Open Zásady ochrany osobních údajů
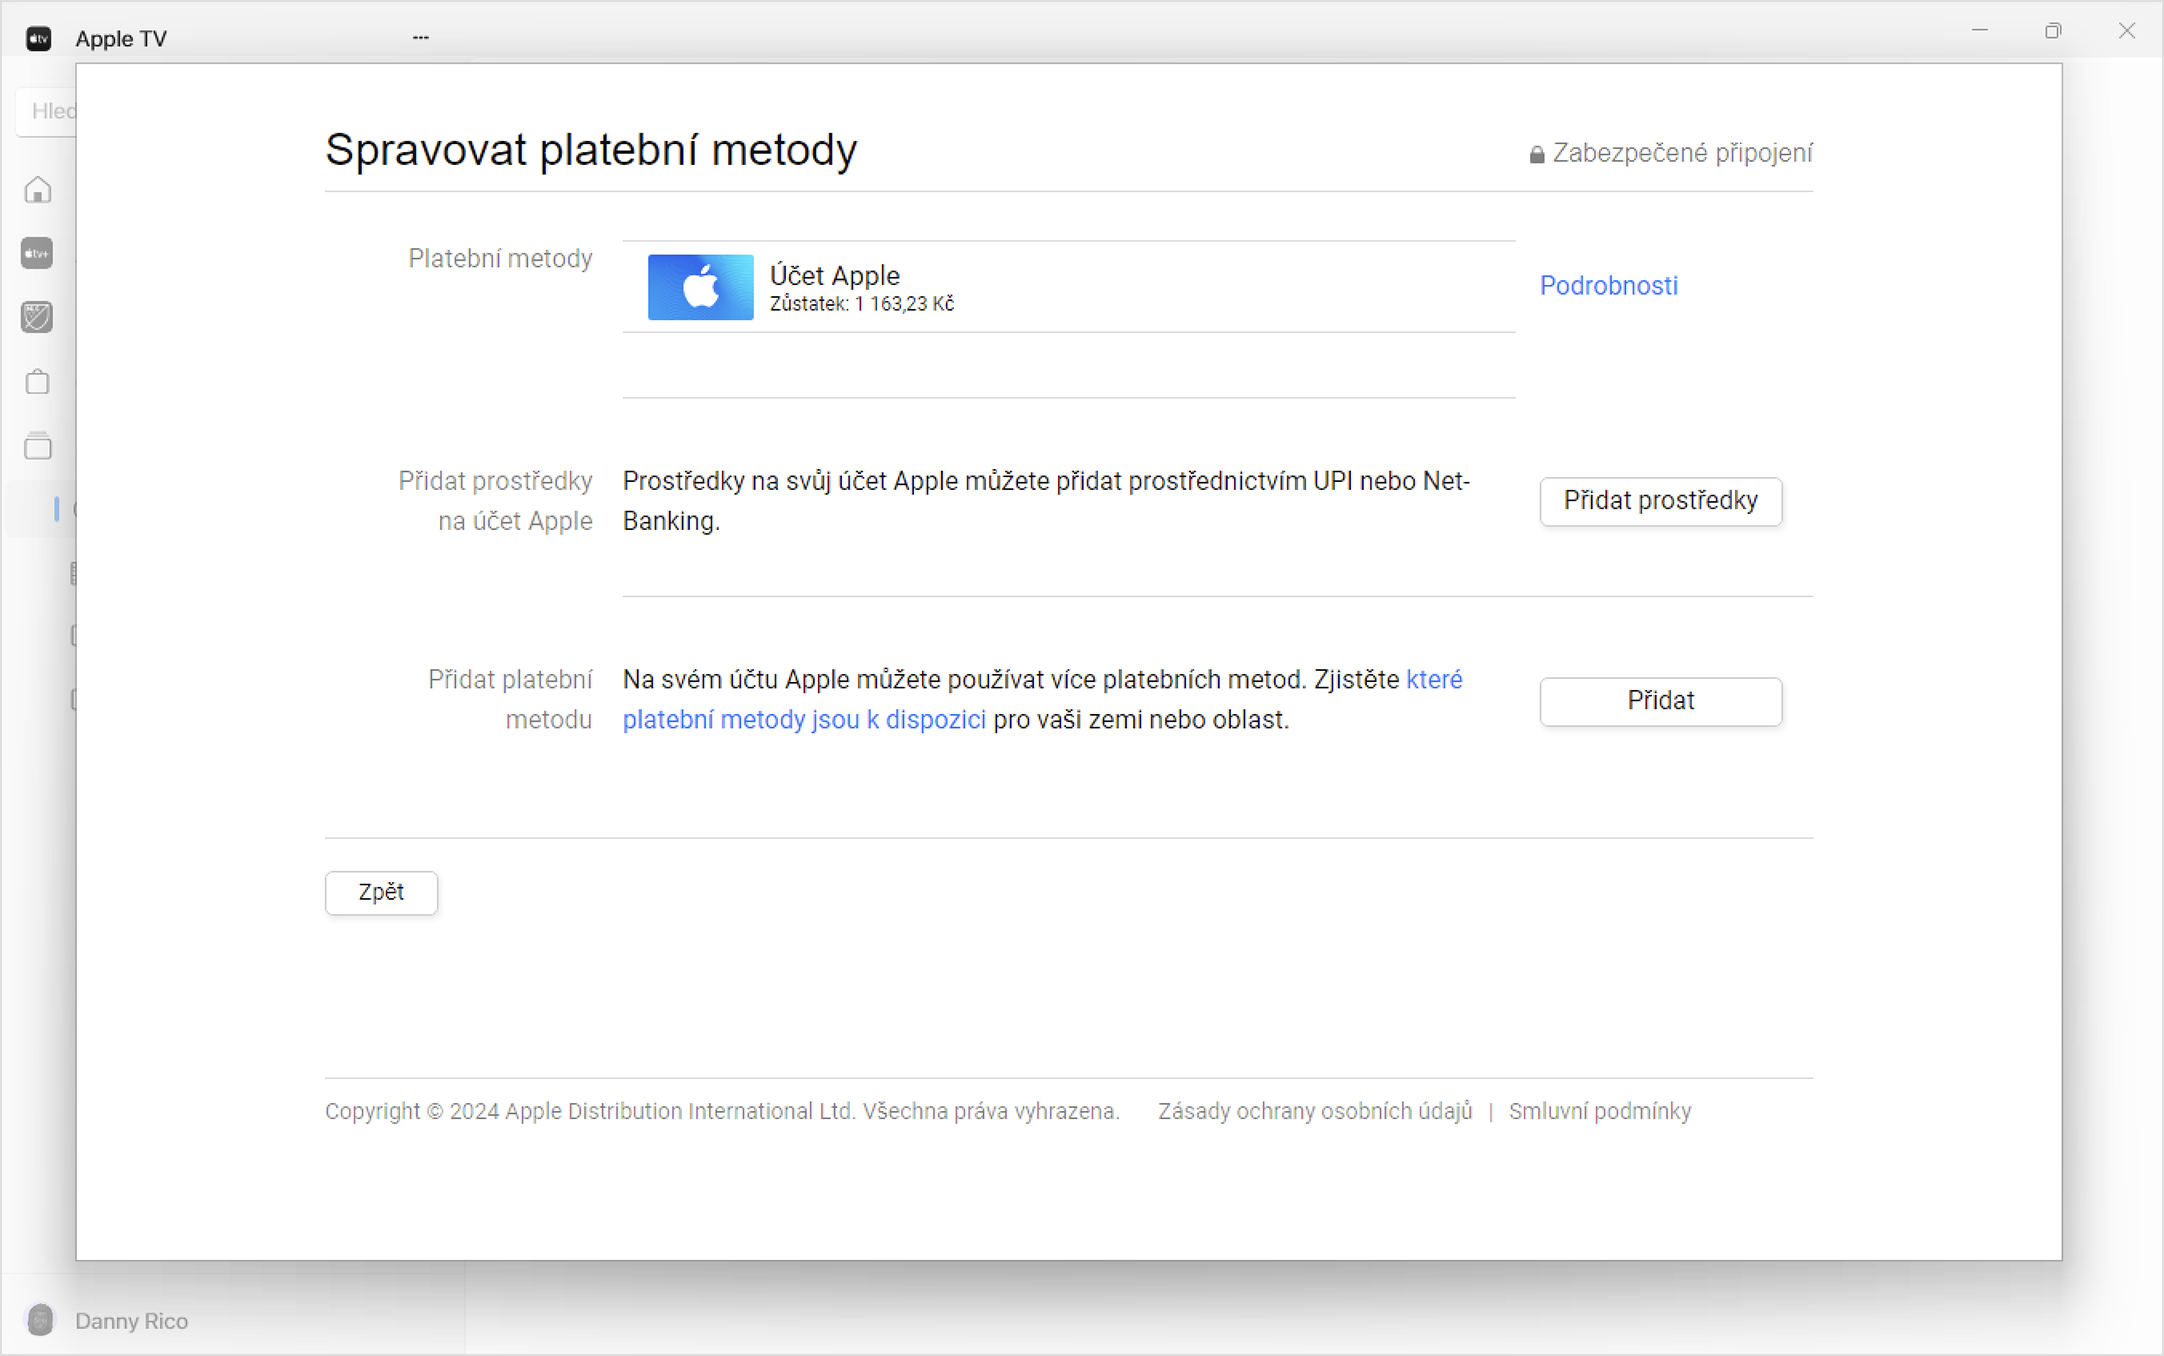The image size is (2164, 1356). [1314, 1111]
